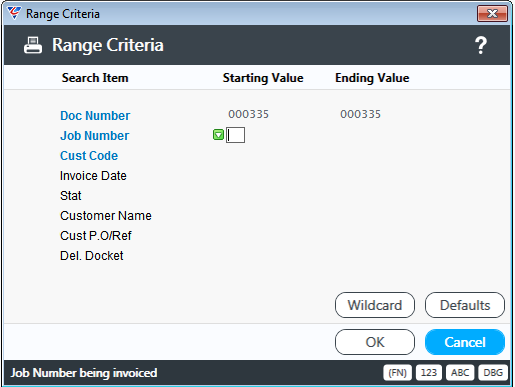
Task: Click the printer icon in header
Action: (33, 45)
